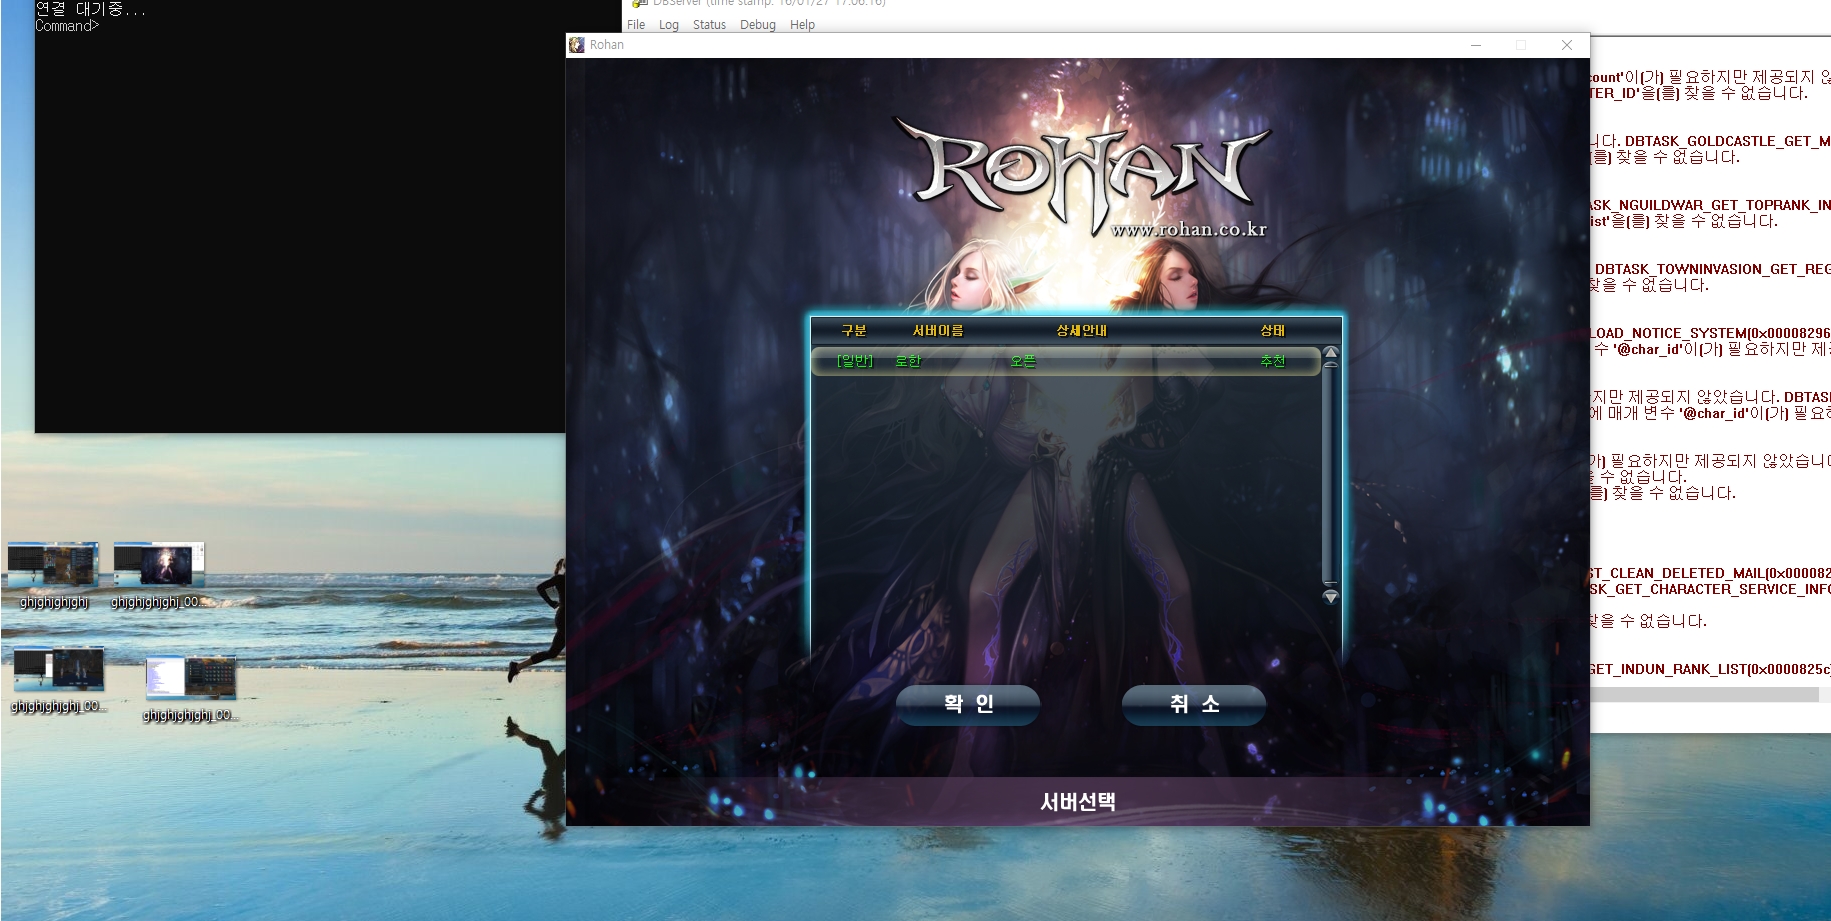This screenshot has height=921, width=1831.
Task: Select top-row desktop thumbnail ghjghjghjghj_00 with Rohan art
Action: click(x=158, y=575)
